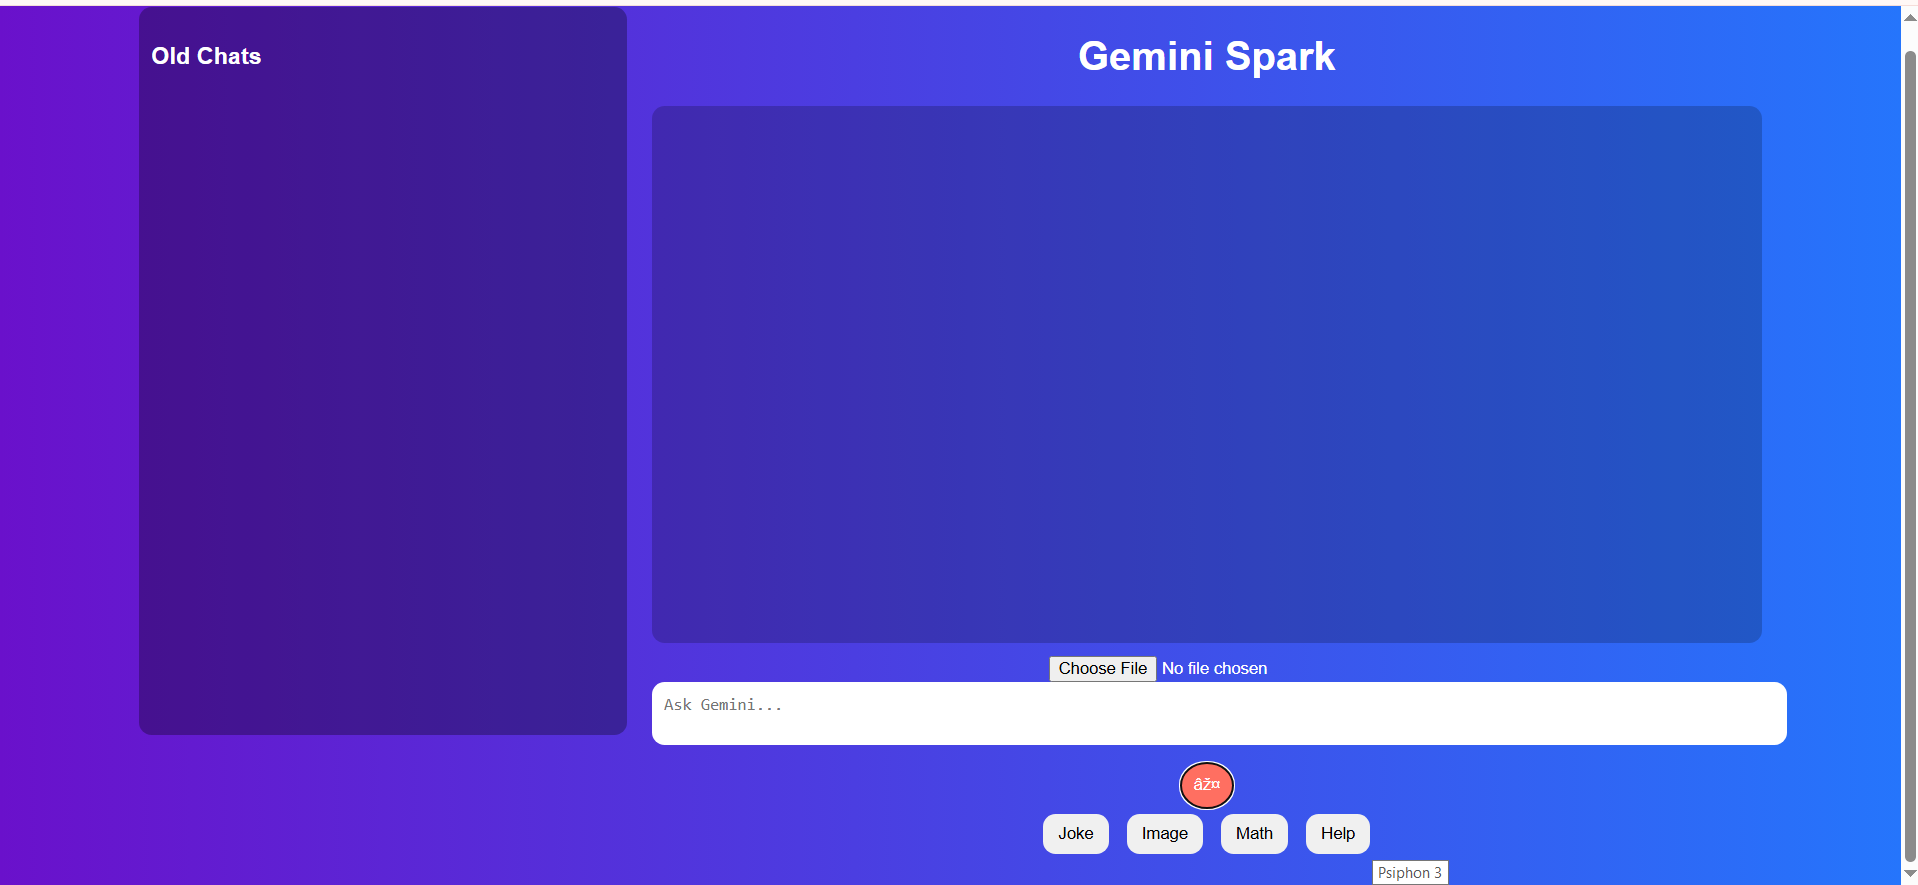Viewport: 1918px width, 885px height.
Task: Click the Help quick-prompt button
Action: pyautogui.click(x=1337, y=834)
